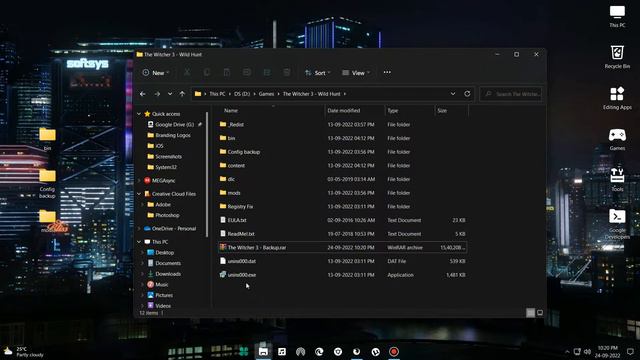
Task: Go up one folder level arrow
Action: 182,94
